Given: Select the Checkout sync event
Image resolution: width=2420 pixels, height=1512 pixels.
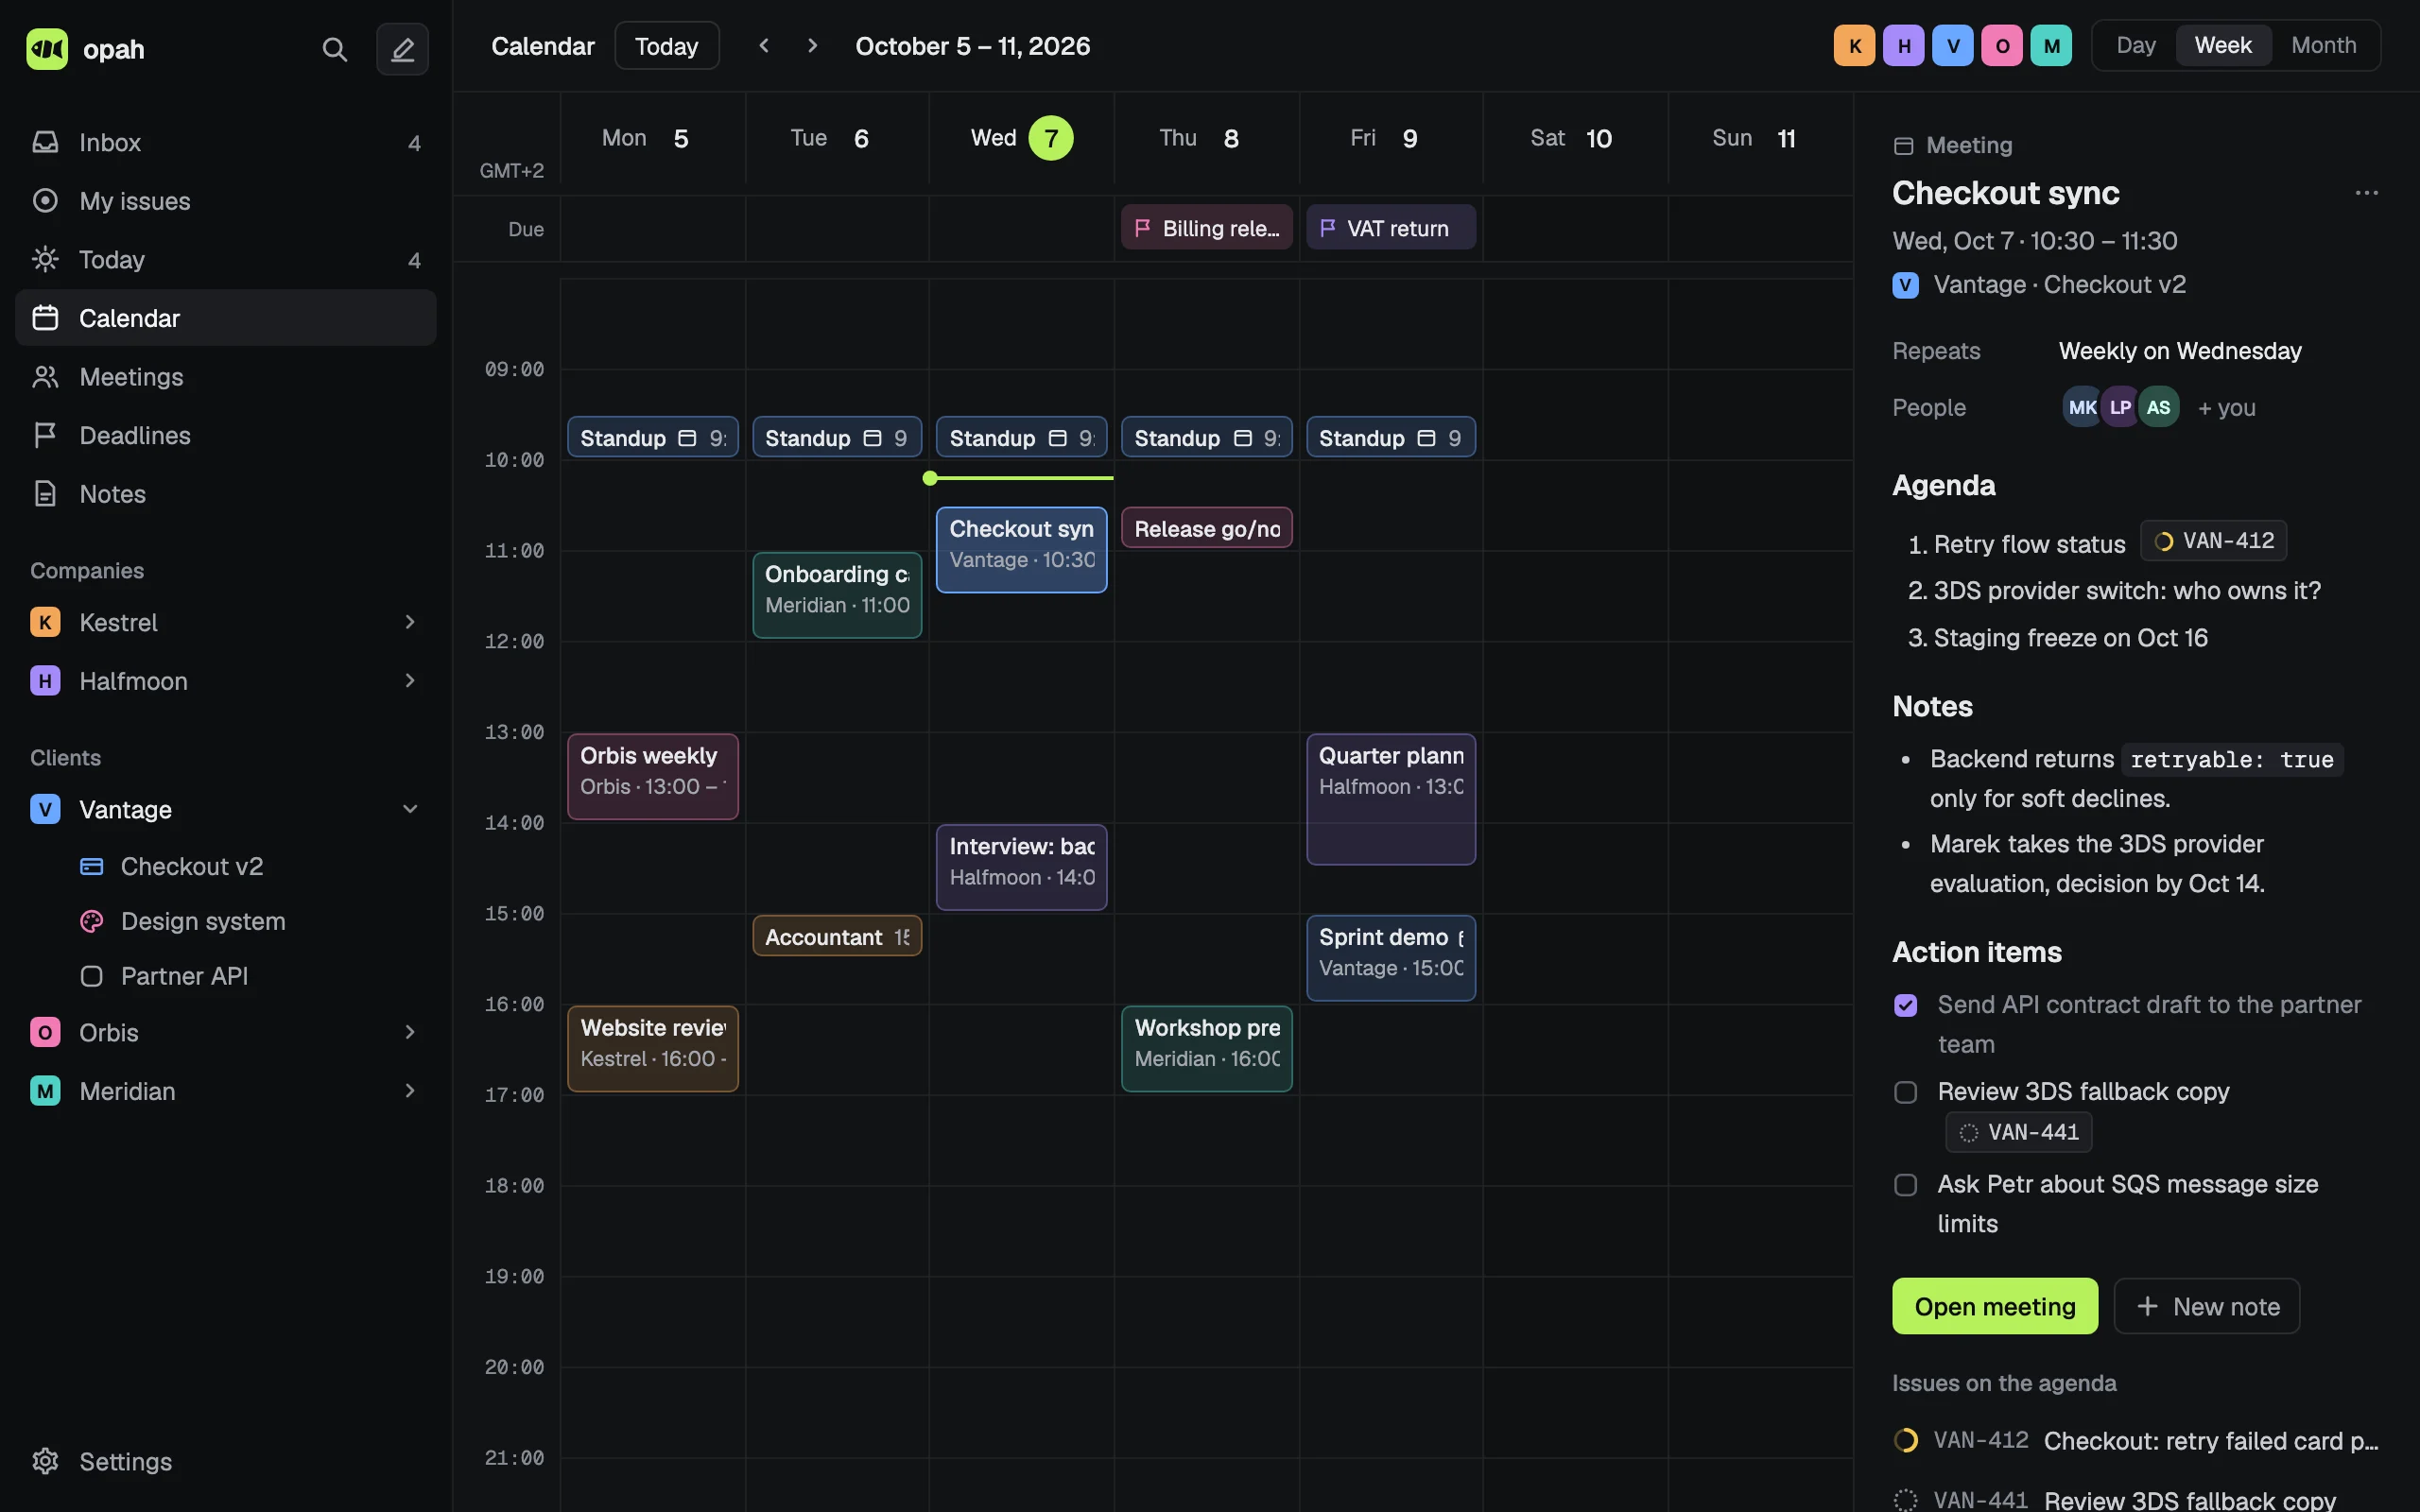Looking at the screenshot, I should tap(1021, 550).
